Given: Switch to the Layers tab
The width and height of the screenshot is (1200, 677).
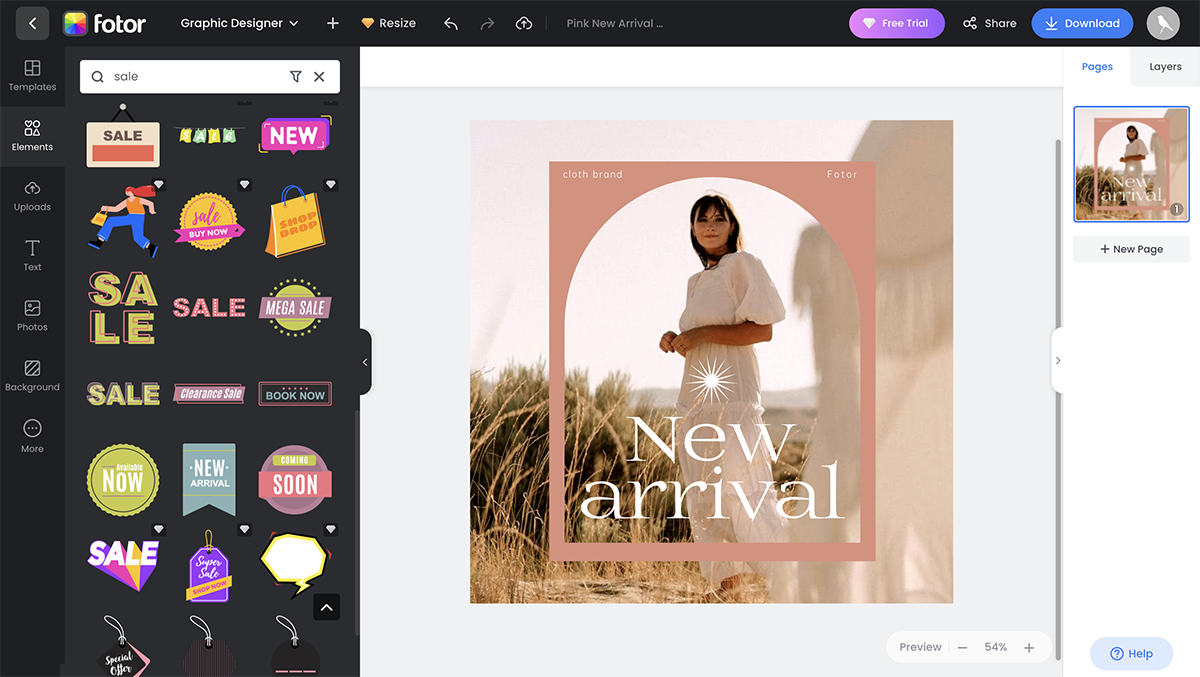Looking at the screenshot, I should tap(1164, 66).
